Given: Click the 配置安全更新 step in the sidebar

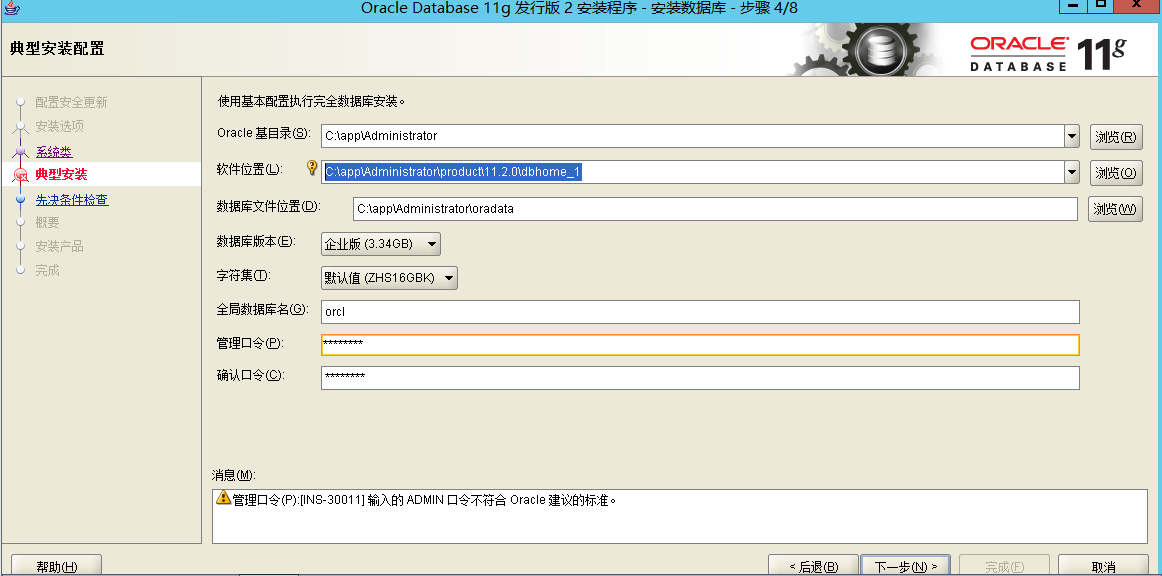Looking at the screenshot, I should [71, 102].
